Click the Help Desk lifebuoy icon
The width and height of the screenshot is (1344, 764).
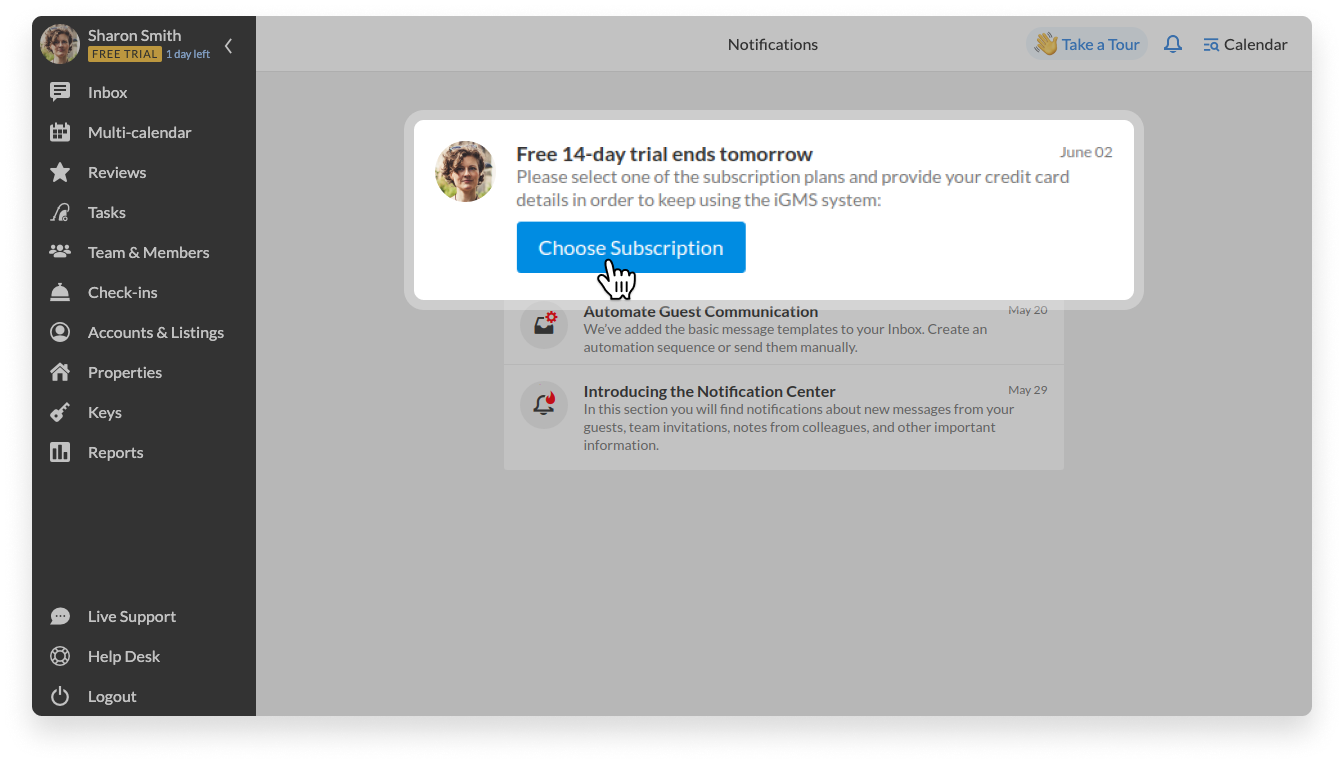pos(60,656)
